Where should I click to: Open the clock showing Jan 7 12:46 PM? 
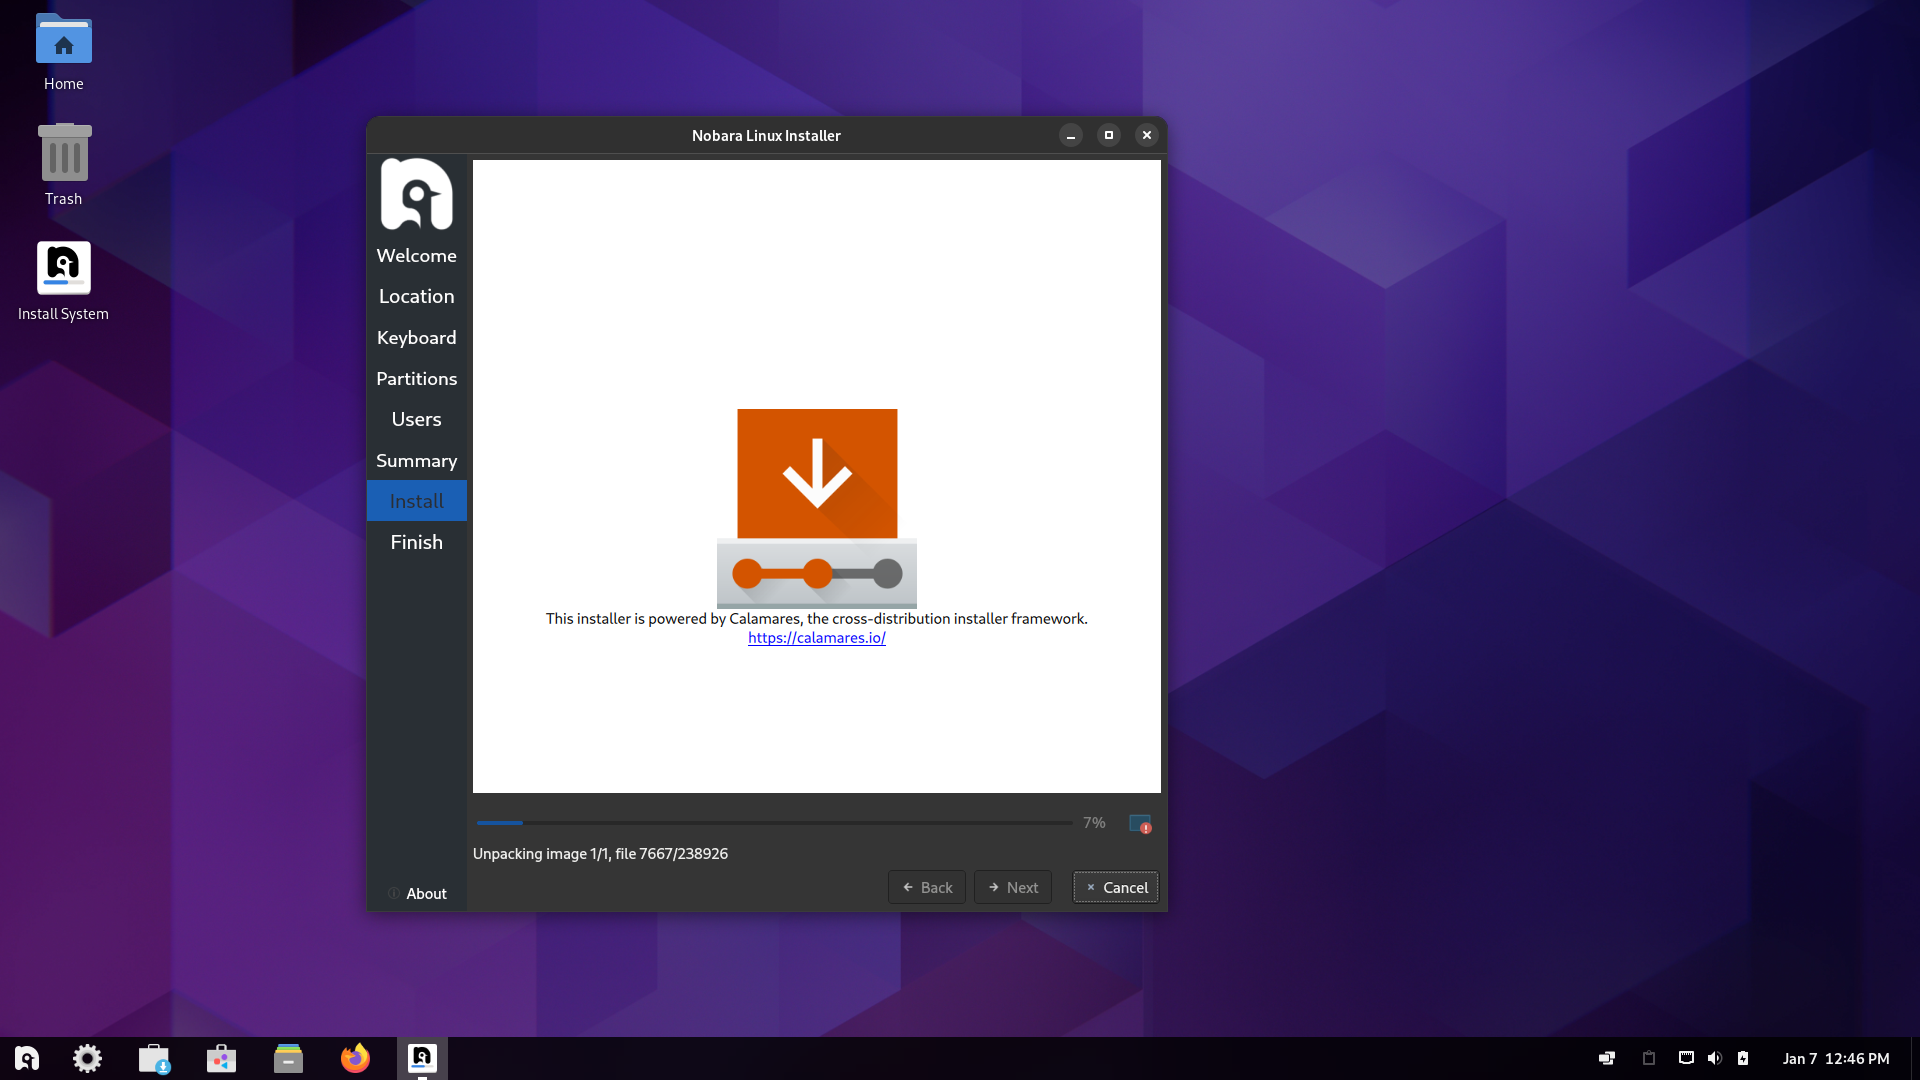[1836, 1058]
